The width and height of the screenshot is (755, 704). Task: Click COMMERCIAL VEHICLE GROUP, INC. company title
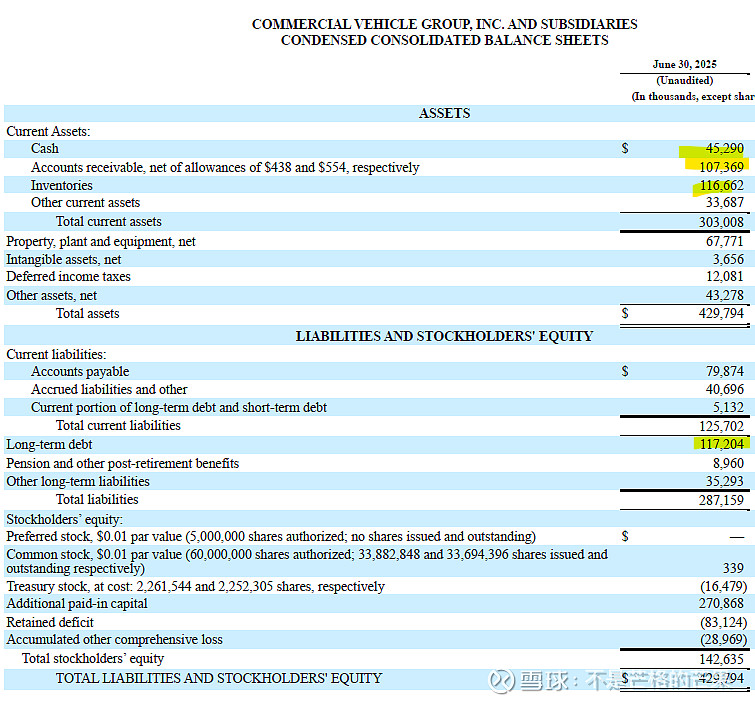click(444, 24)
